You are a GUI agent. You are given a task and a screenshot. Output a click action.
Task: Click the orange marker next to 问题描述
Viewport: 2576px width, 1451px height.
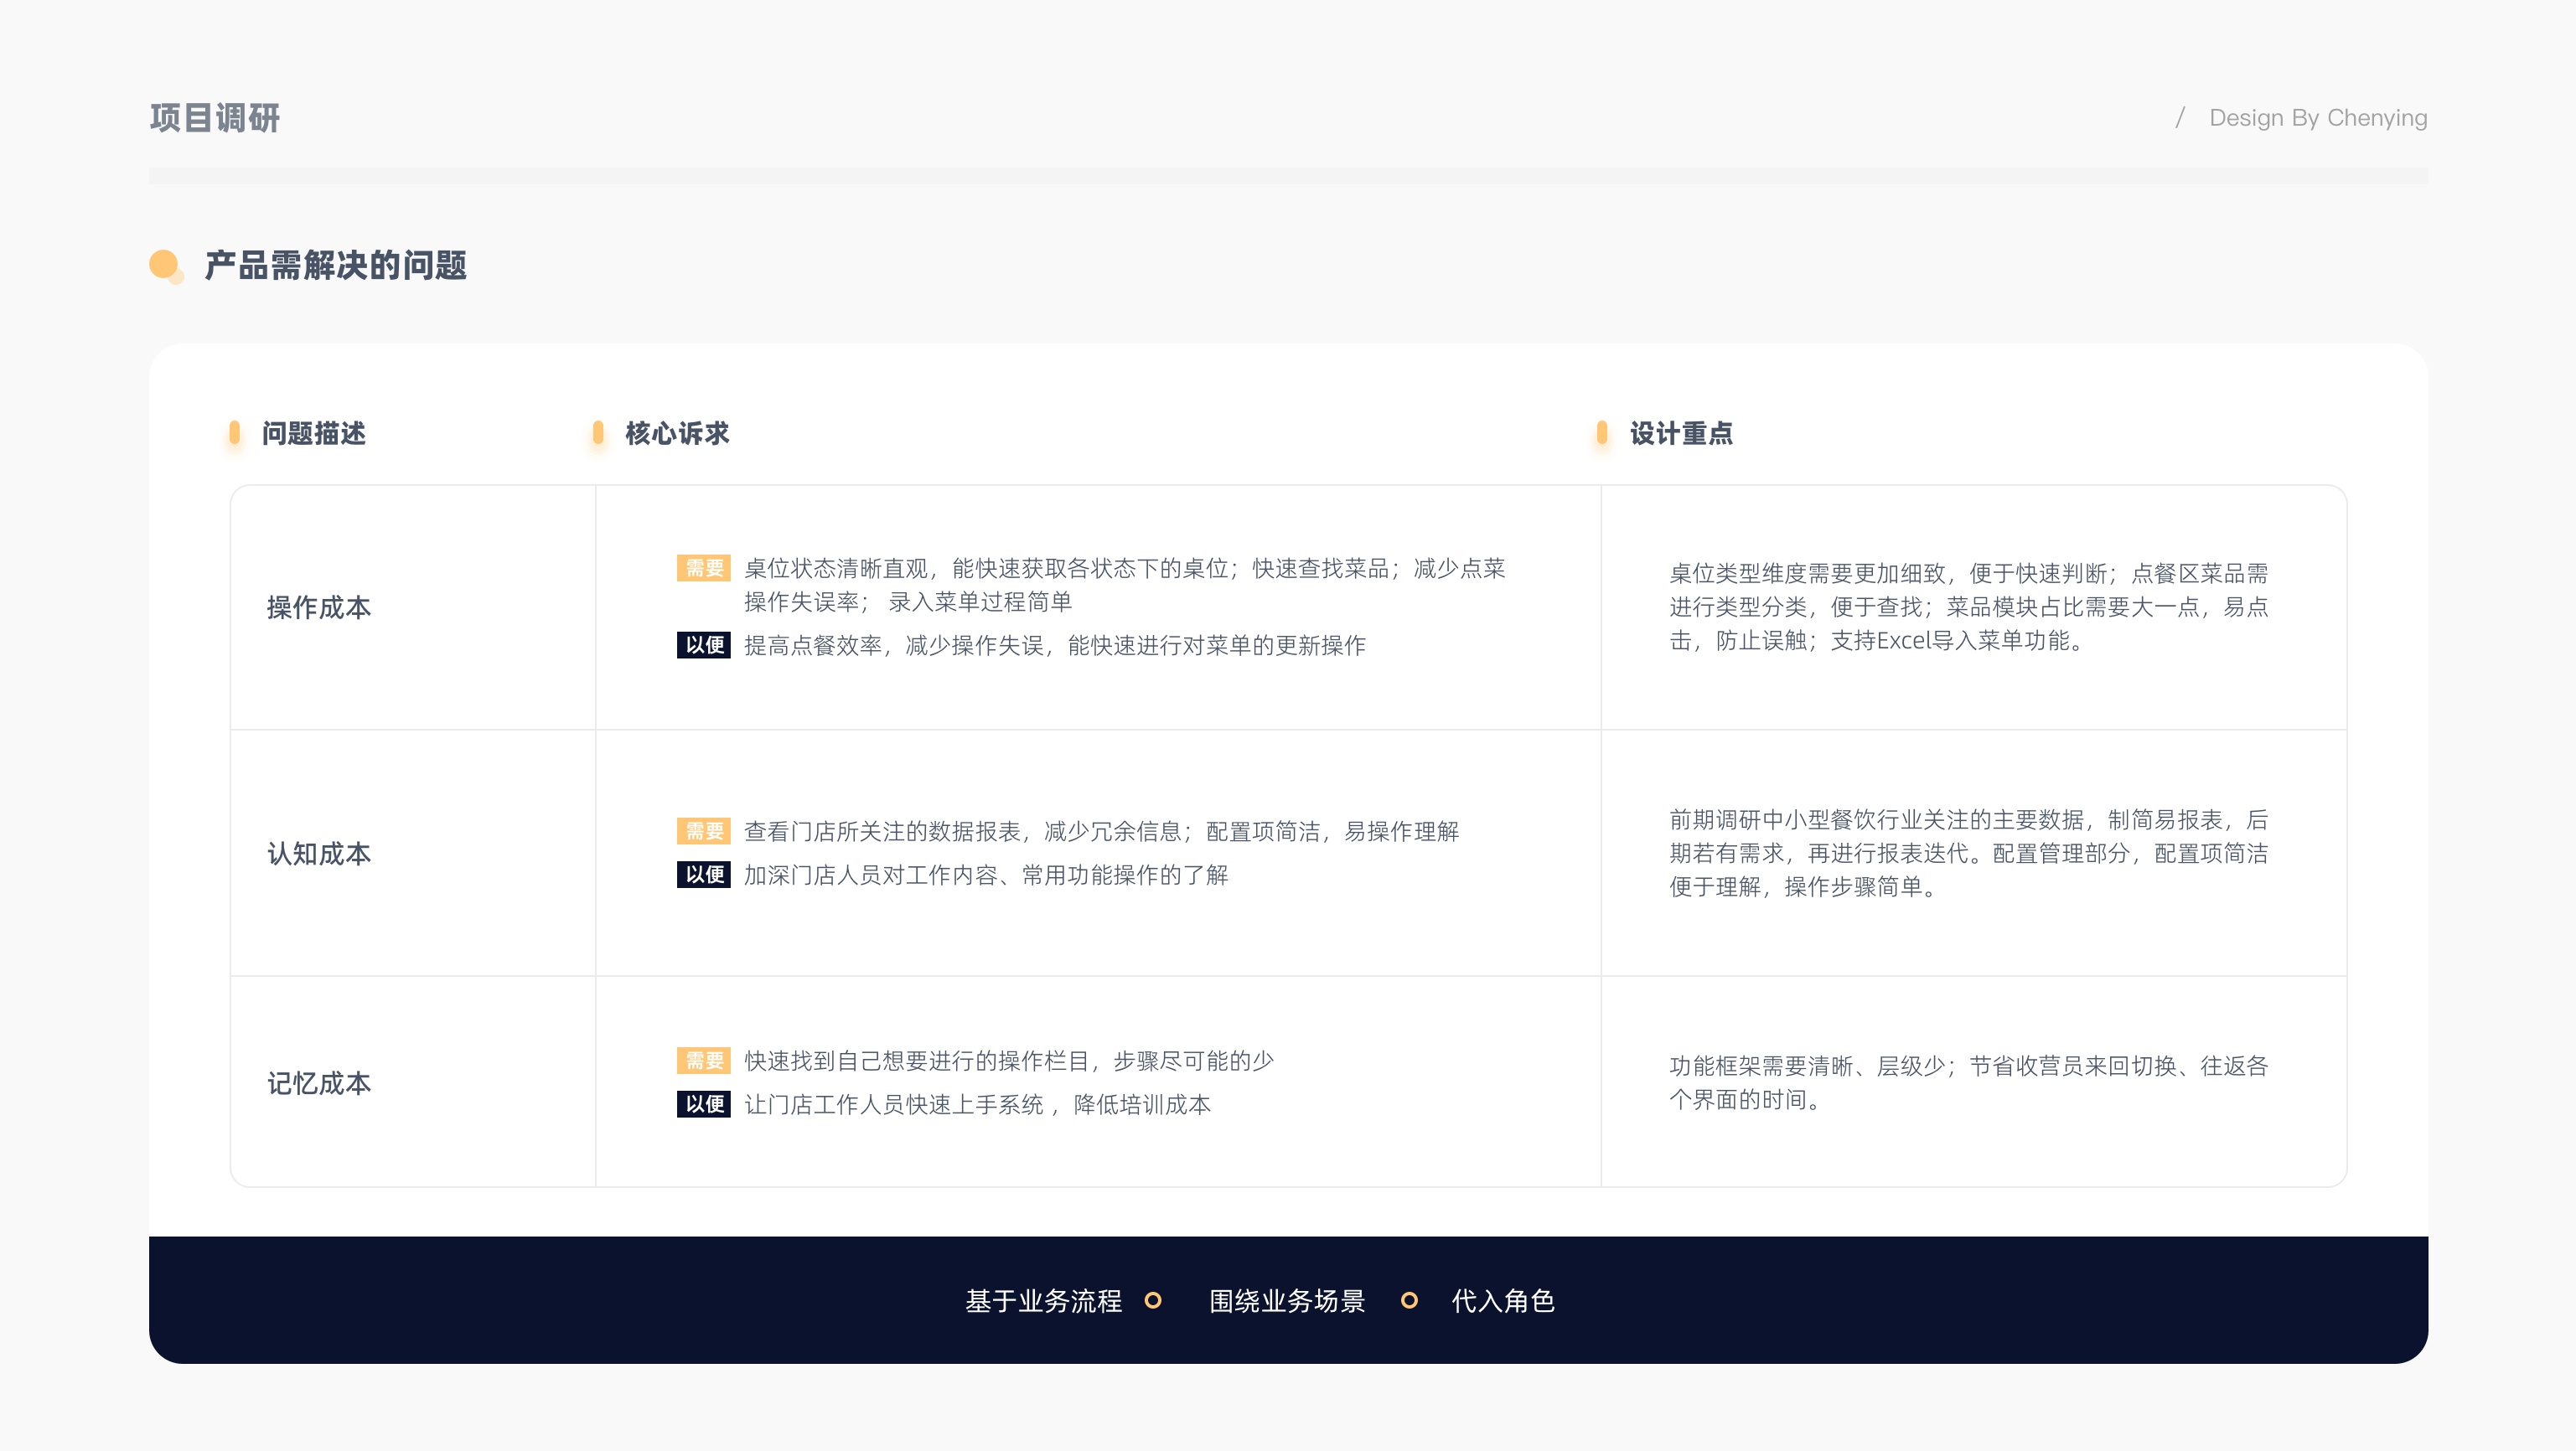pyautogui.click(x=234, y=433)
